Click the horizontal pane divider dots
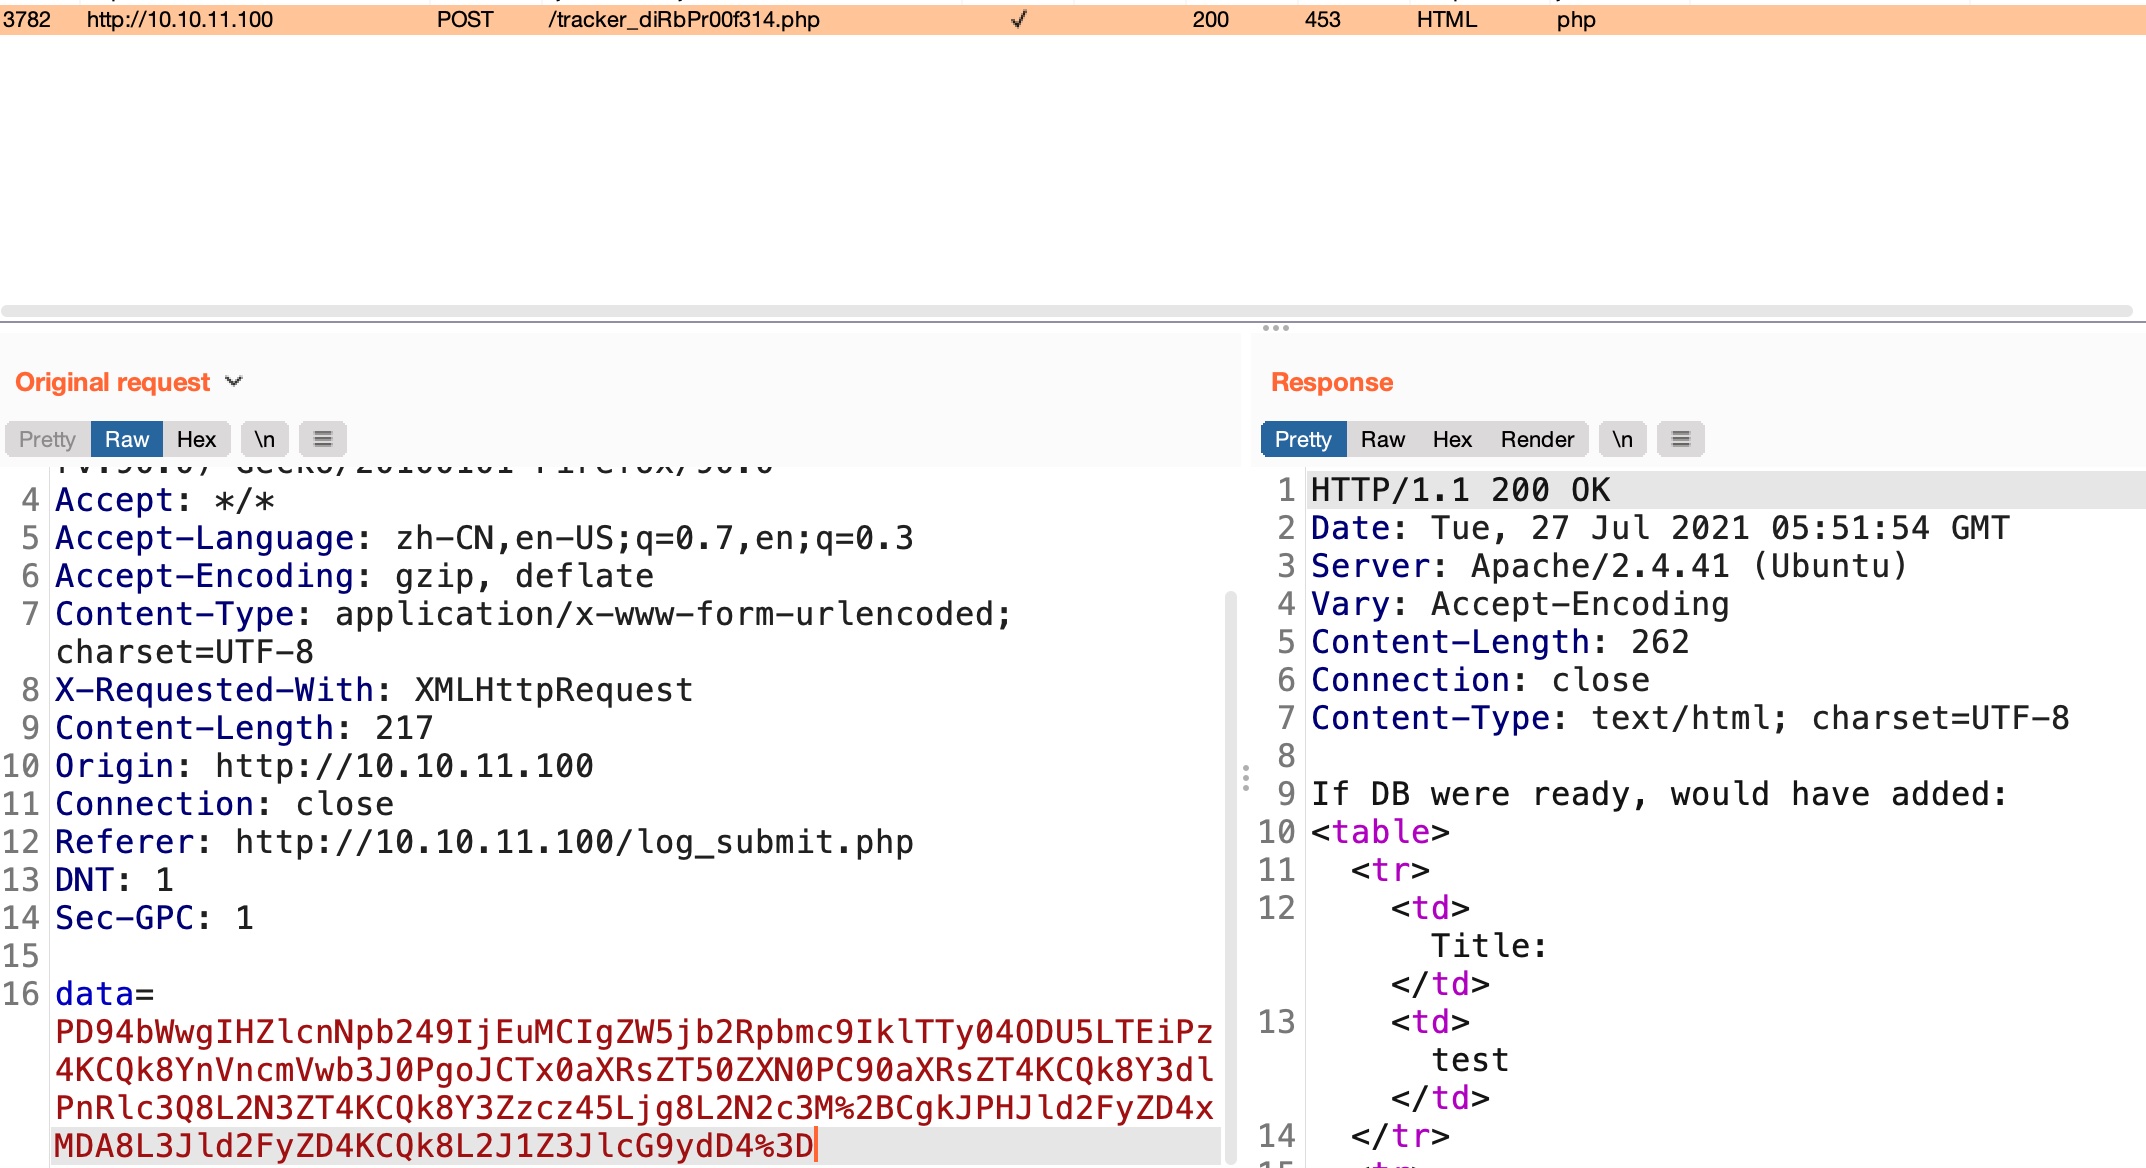2146x1168 pixels. click(x=1275, y=328)
